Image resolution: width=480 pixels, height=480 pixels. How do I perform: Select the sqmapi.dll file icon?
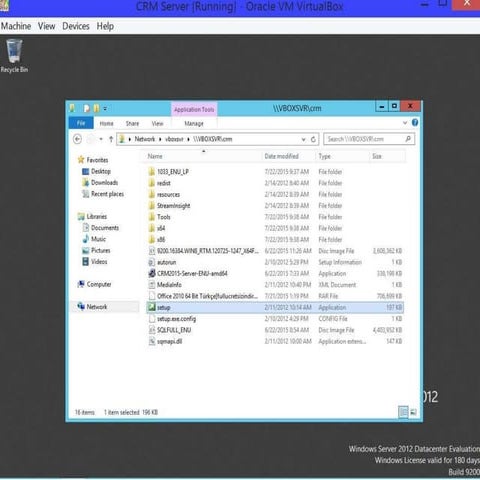point(152,341)
